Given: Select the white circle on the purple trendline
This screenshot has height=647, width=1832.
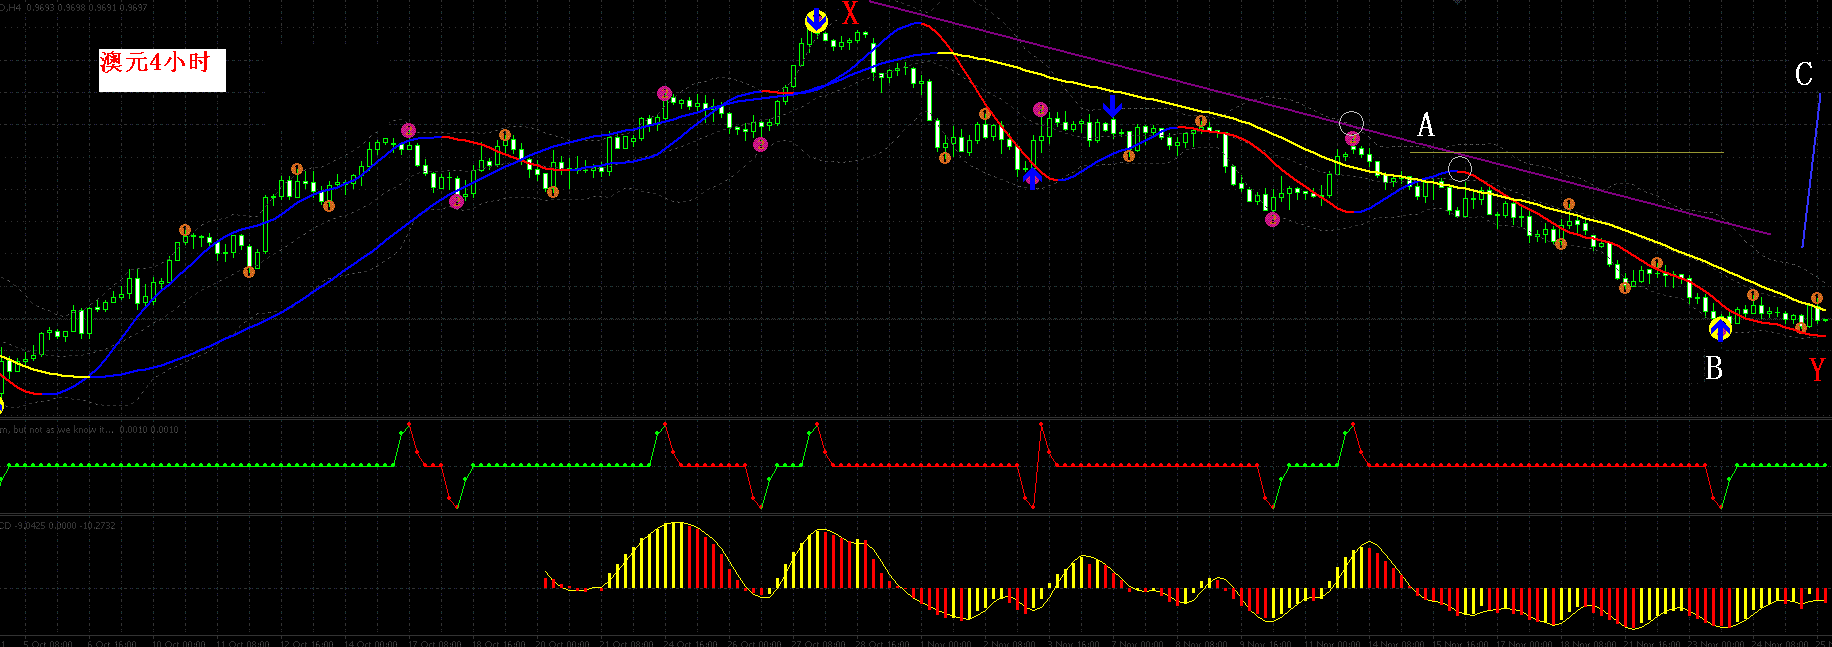Looking at the screenshot, I should (1351, 123).
